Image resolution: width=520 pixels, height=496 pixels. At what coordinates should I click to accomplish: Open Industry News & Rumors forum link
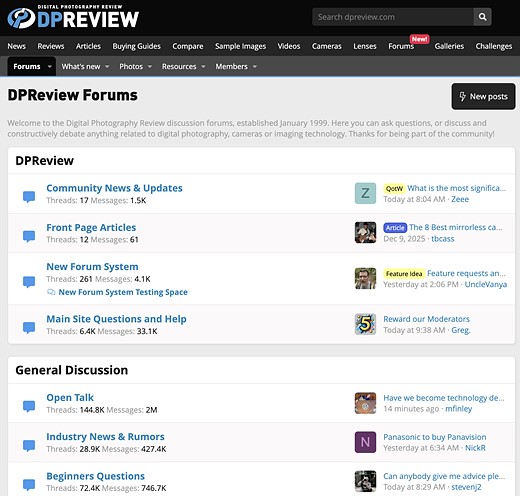(x=105, y=437)
